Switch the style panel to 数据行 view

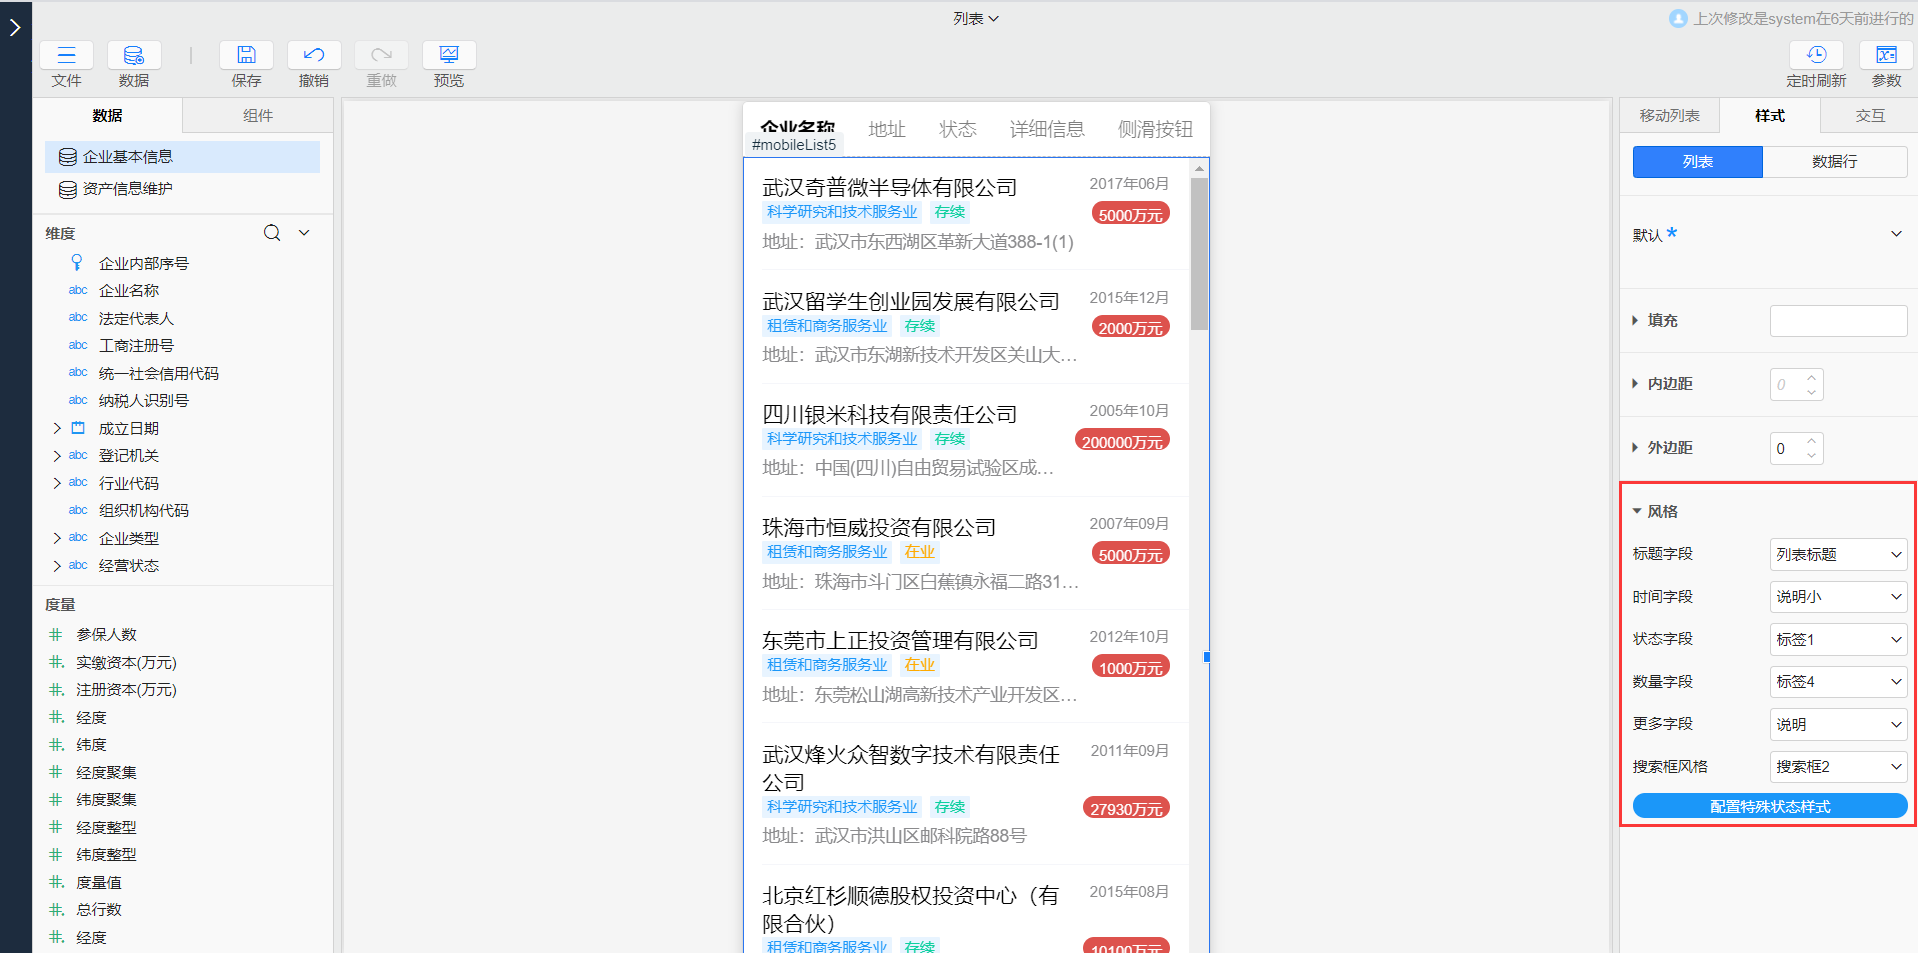point(1835,161)
